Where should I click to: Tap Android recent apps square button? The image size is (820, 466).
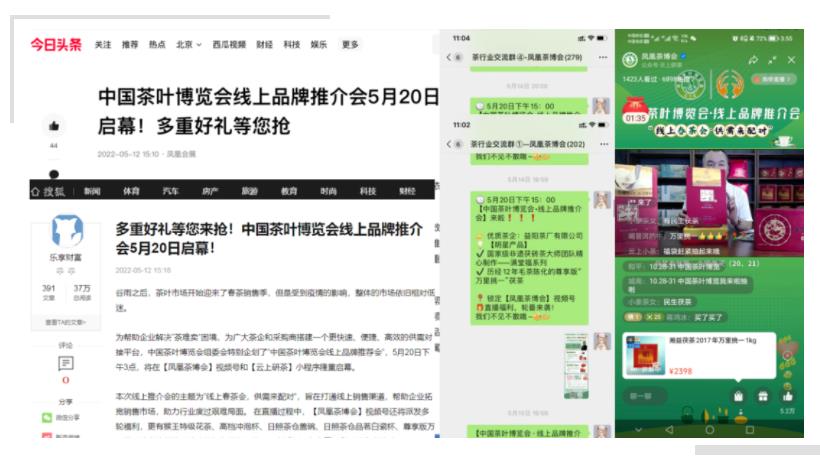749,430
